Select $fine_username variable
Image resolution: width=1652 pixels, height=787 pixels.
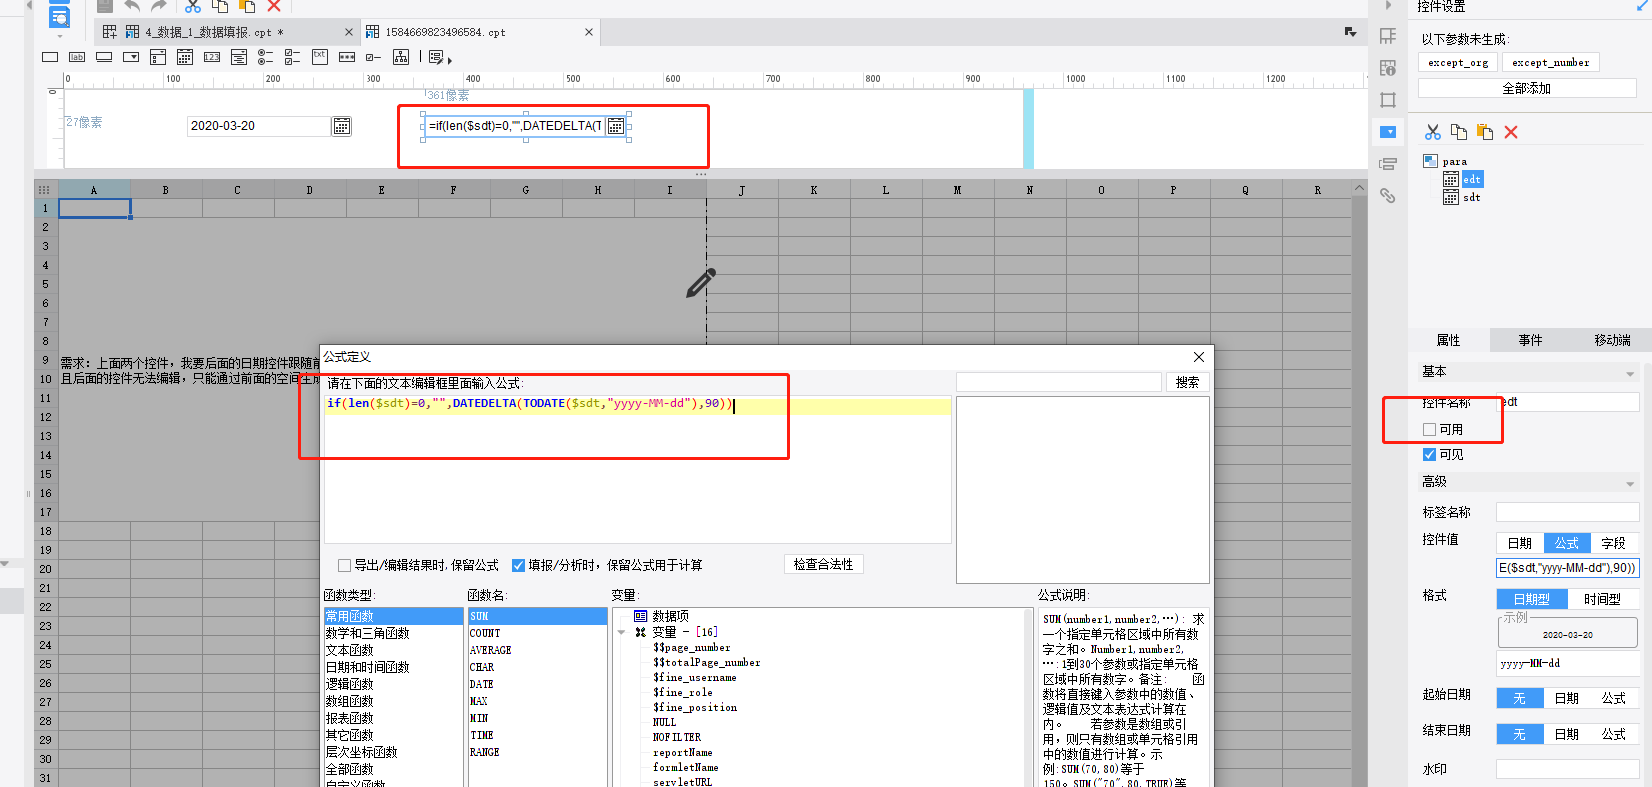click(x=695, y=677)
